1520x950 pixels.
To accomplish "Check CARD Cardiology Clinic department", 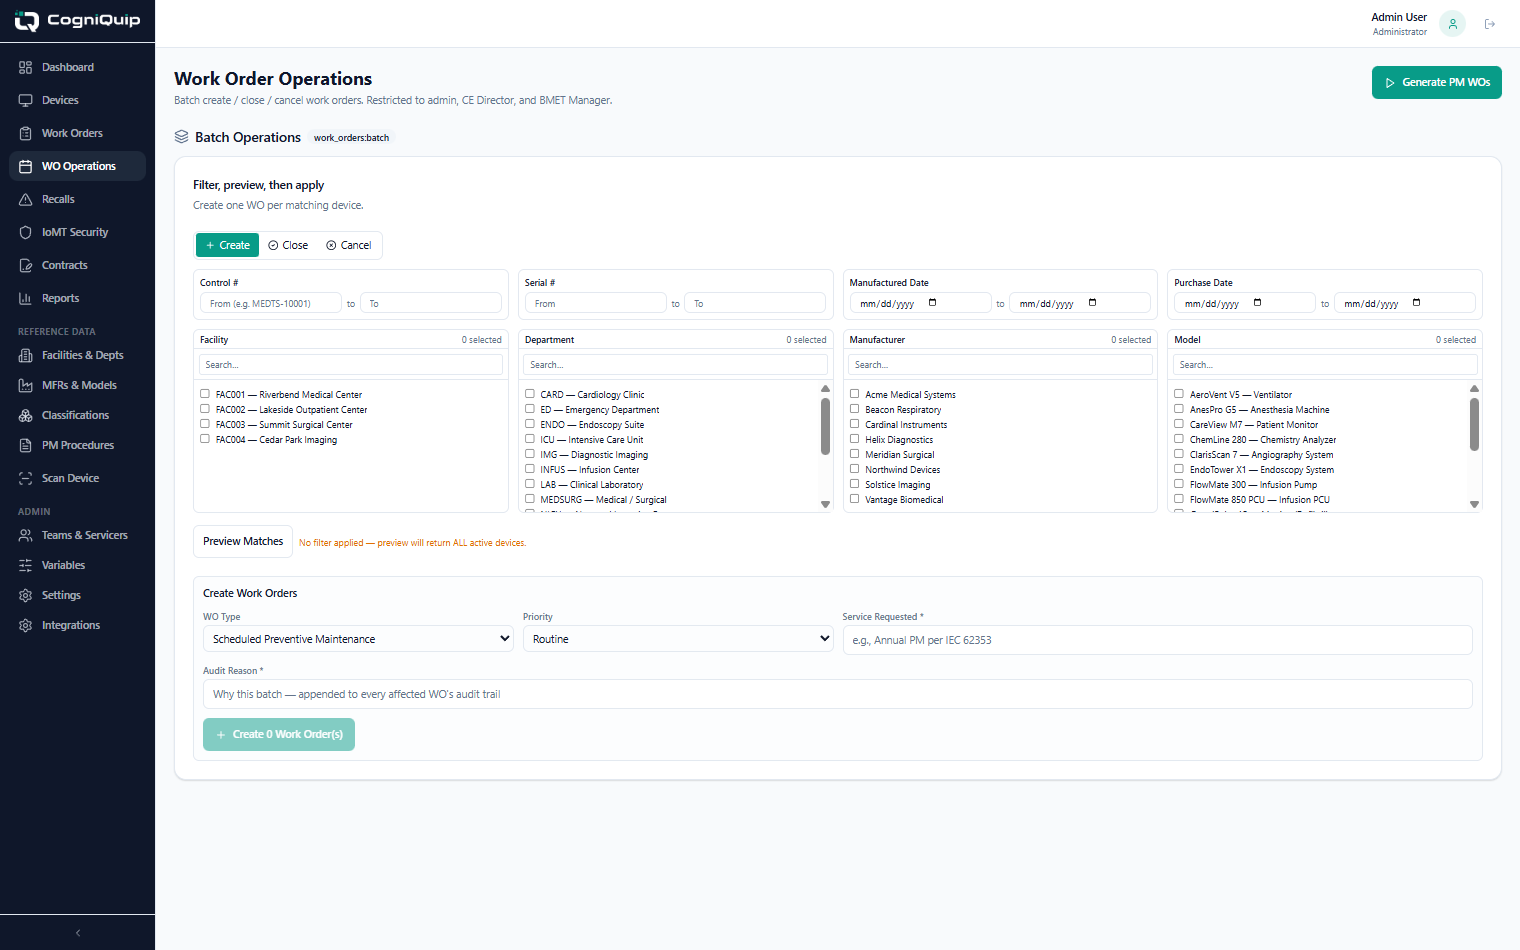I will 530,394.
